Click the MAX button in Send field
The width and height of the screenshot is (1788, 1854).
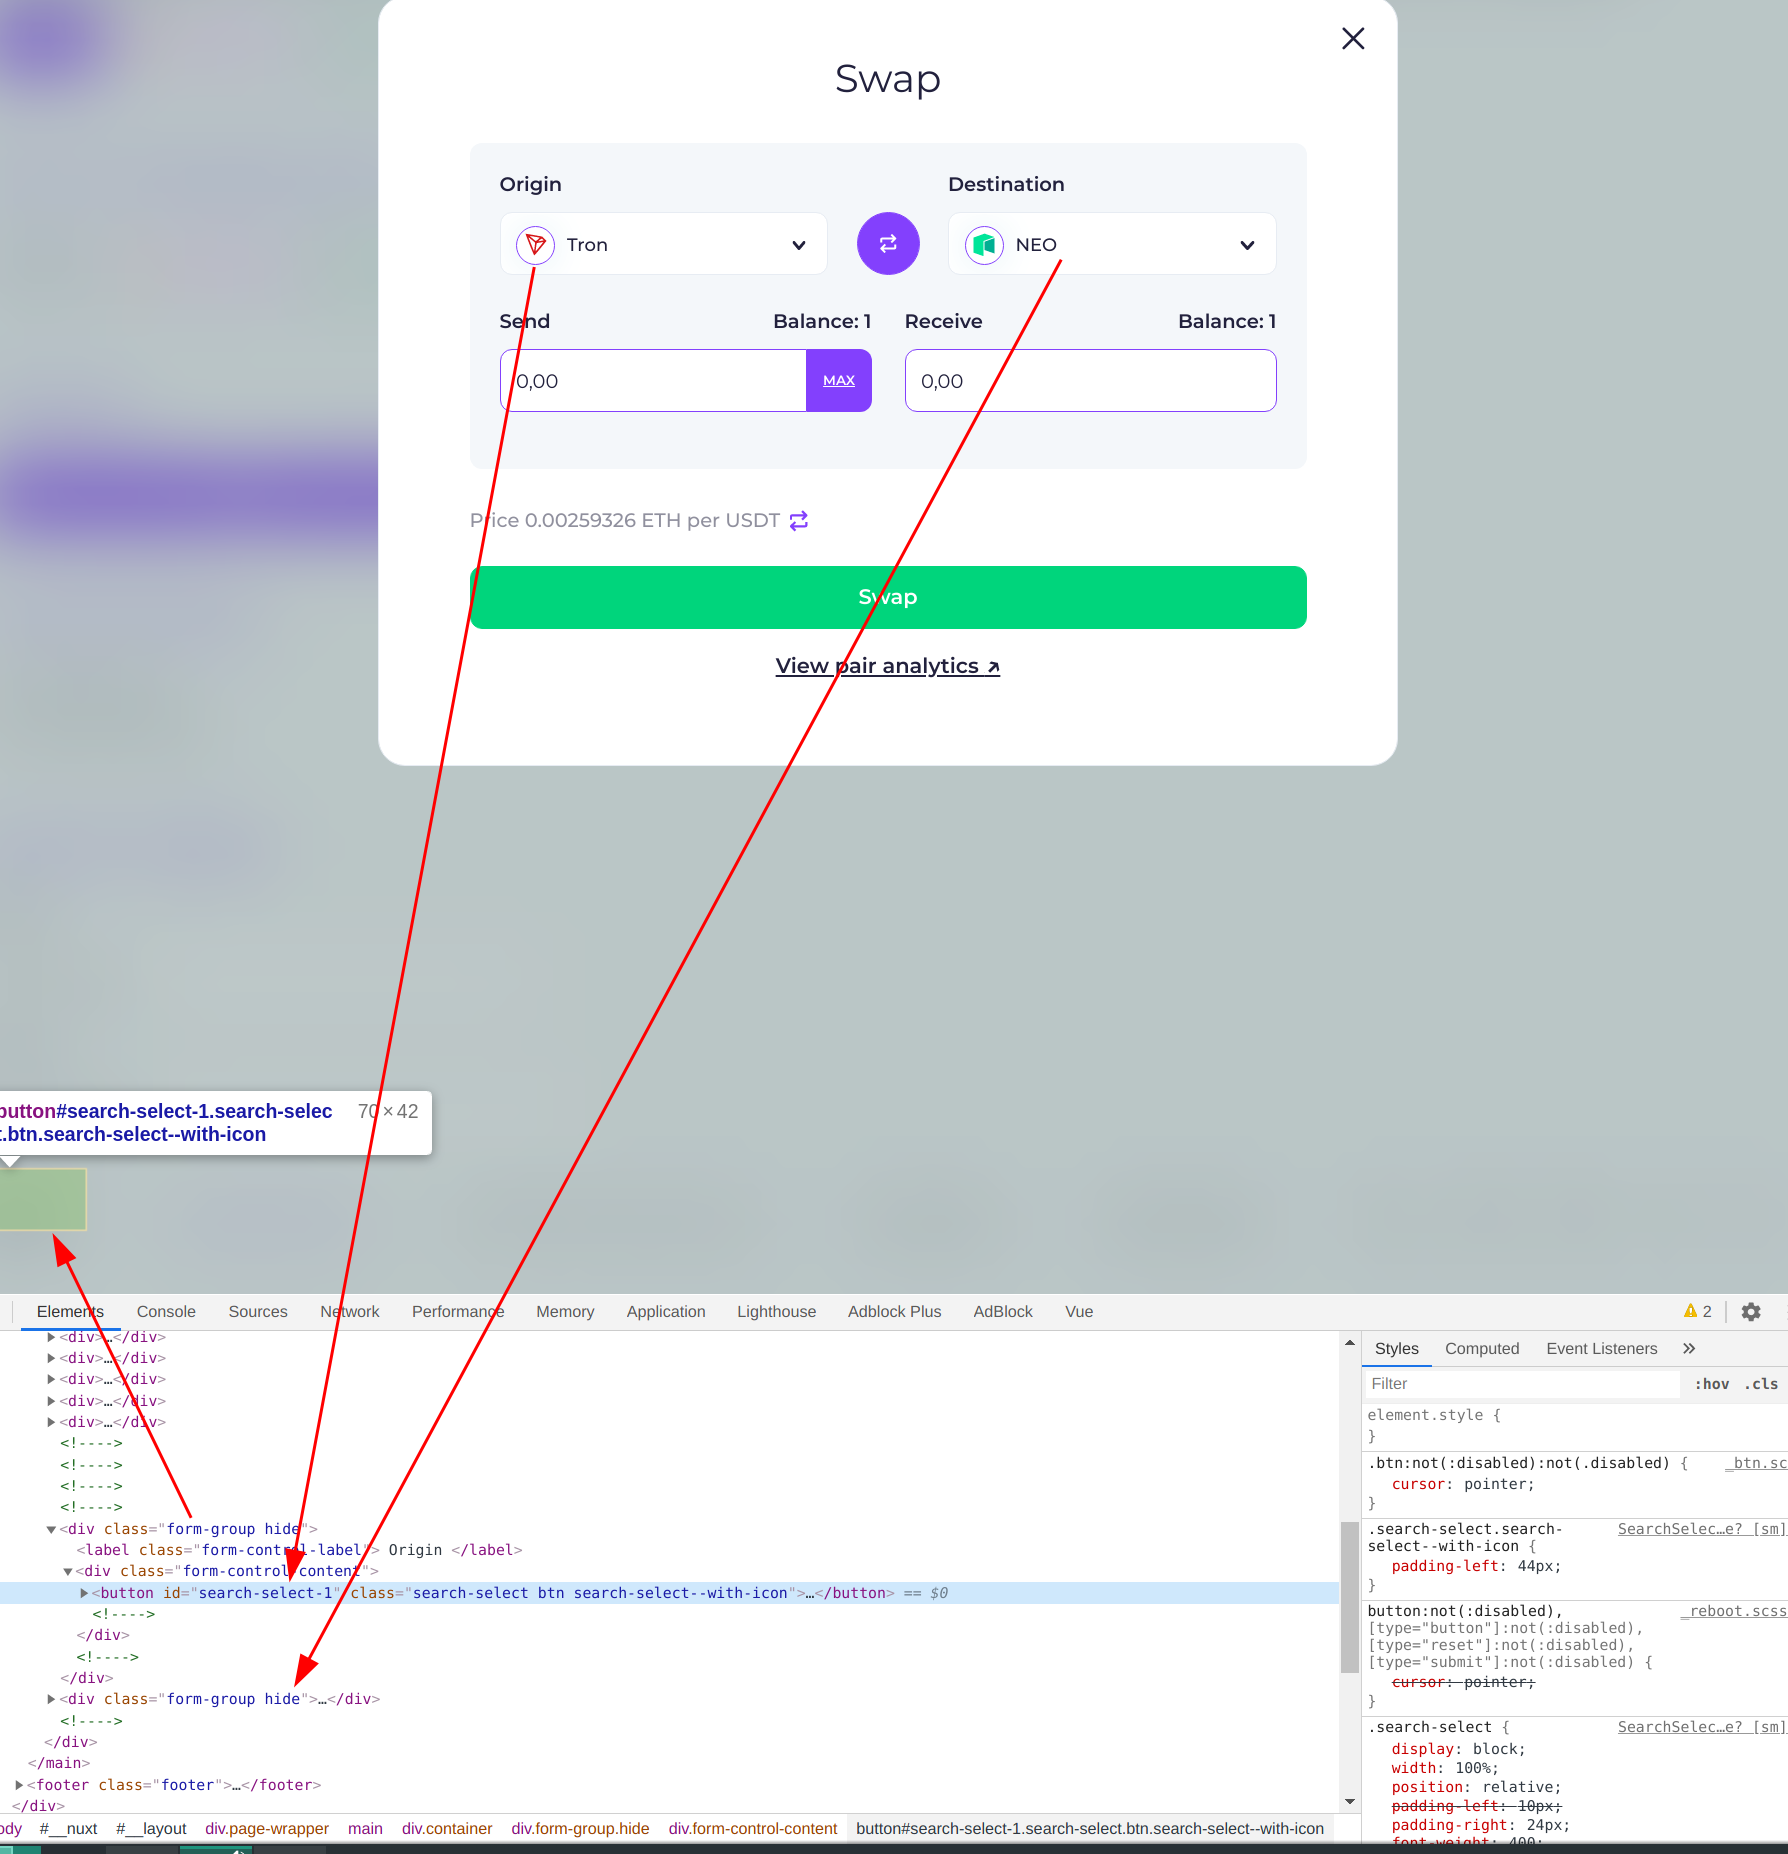pyautogui.click(x=839, y=380)
